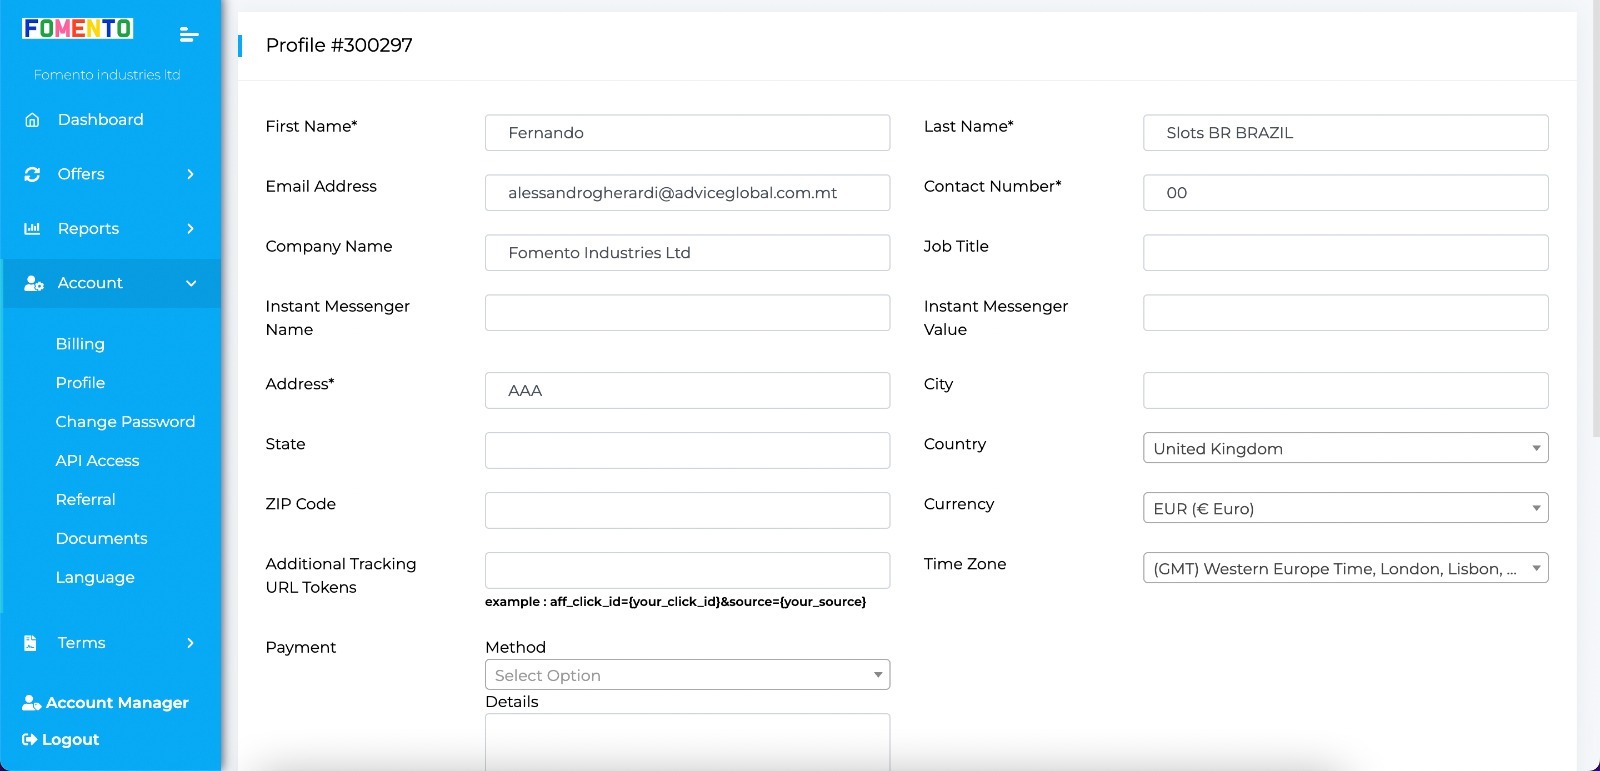
Task: Click the Terms document icon
Action: pos(31,643)
